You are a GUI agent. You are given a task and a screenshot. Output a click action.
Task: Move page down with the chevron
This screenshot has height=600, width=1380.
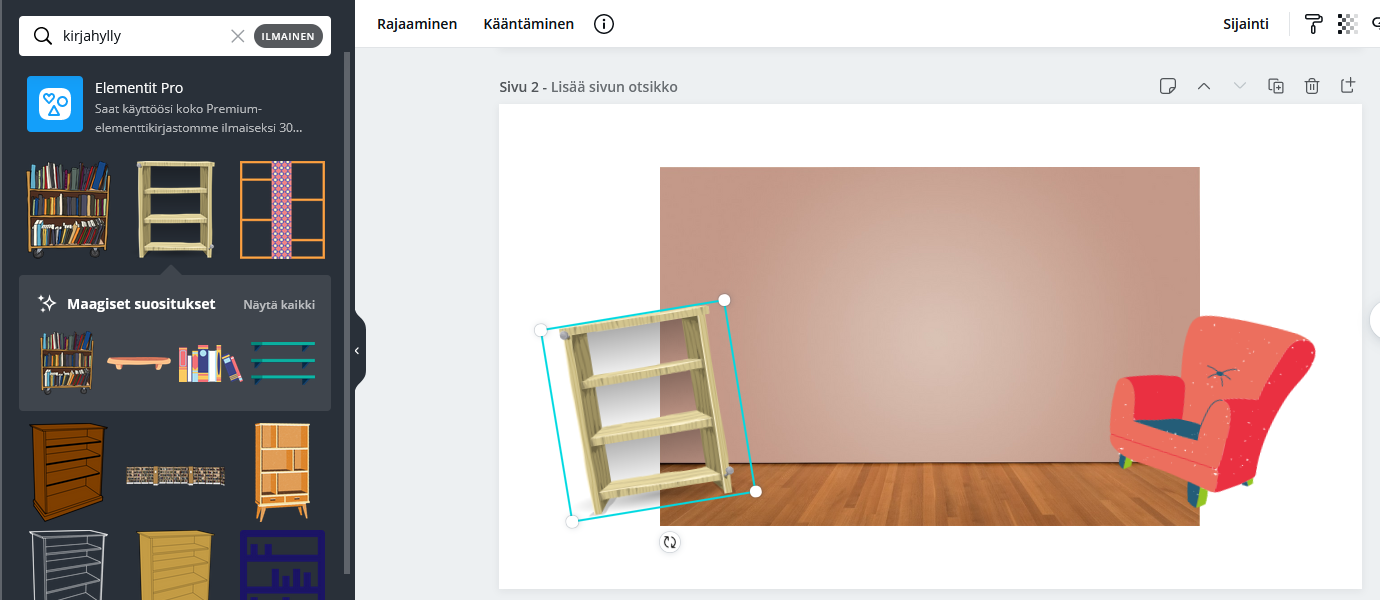[x=1240, y=86]
